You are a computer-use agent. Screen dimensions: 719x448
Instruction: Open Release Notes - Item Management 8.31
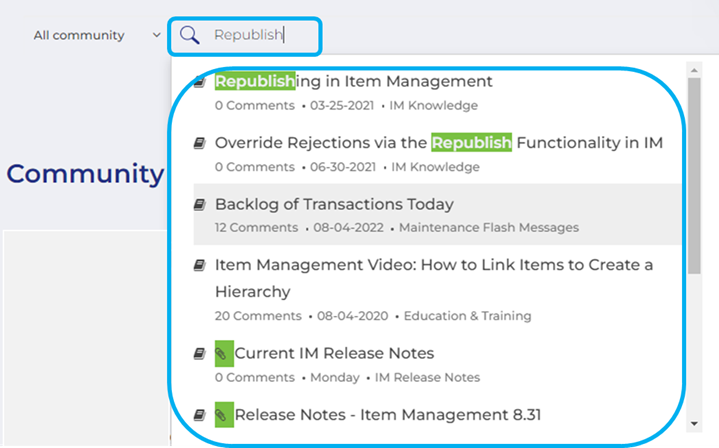pyautogui.click(x=388, y=414)
